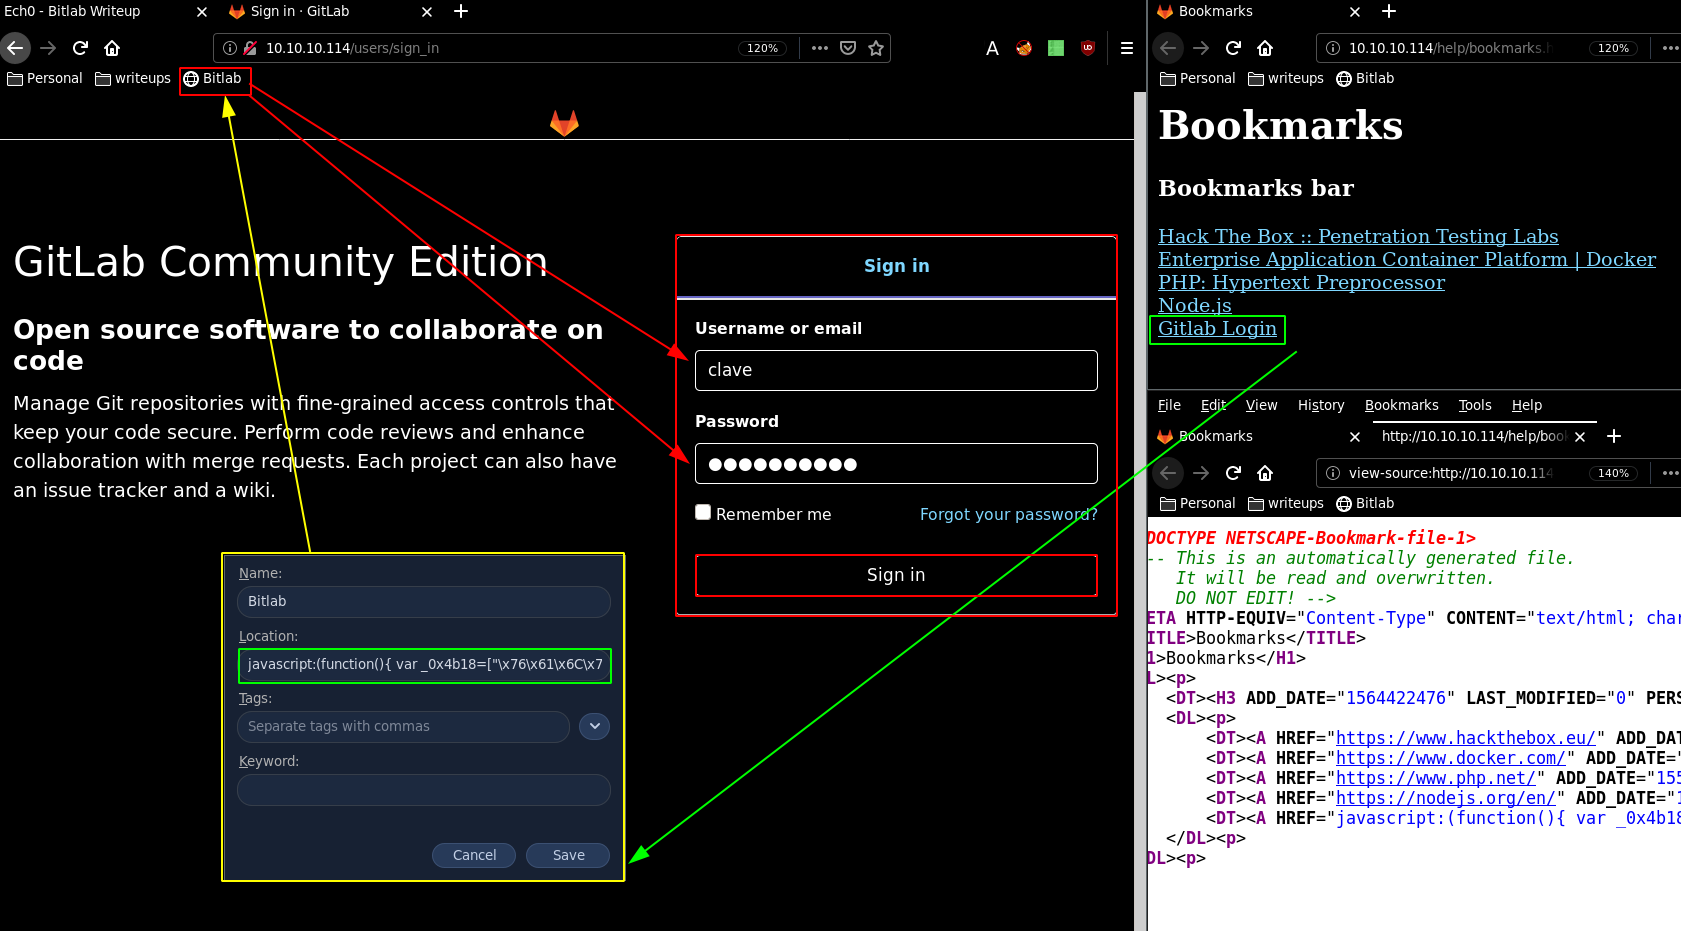Open page actions menu in sign-in window
This screenshot has height=931, width=1681.
[820, 48]
